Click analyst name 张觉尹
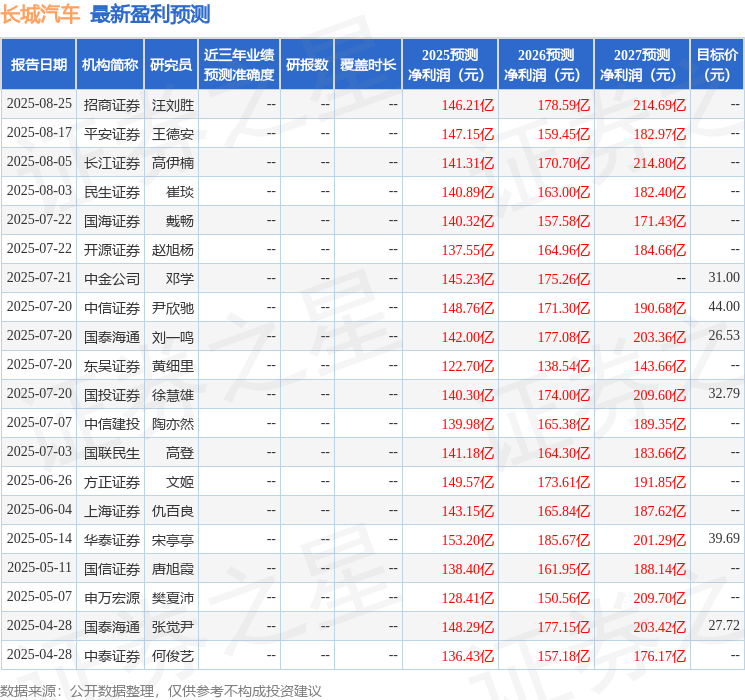The width and height of the screenshot is (745, 700). click(x=172, y=627)
